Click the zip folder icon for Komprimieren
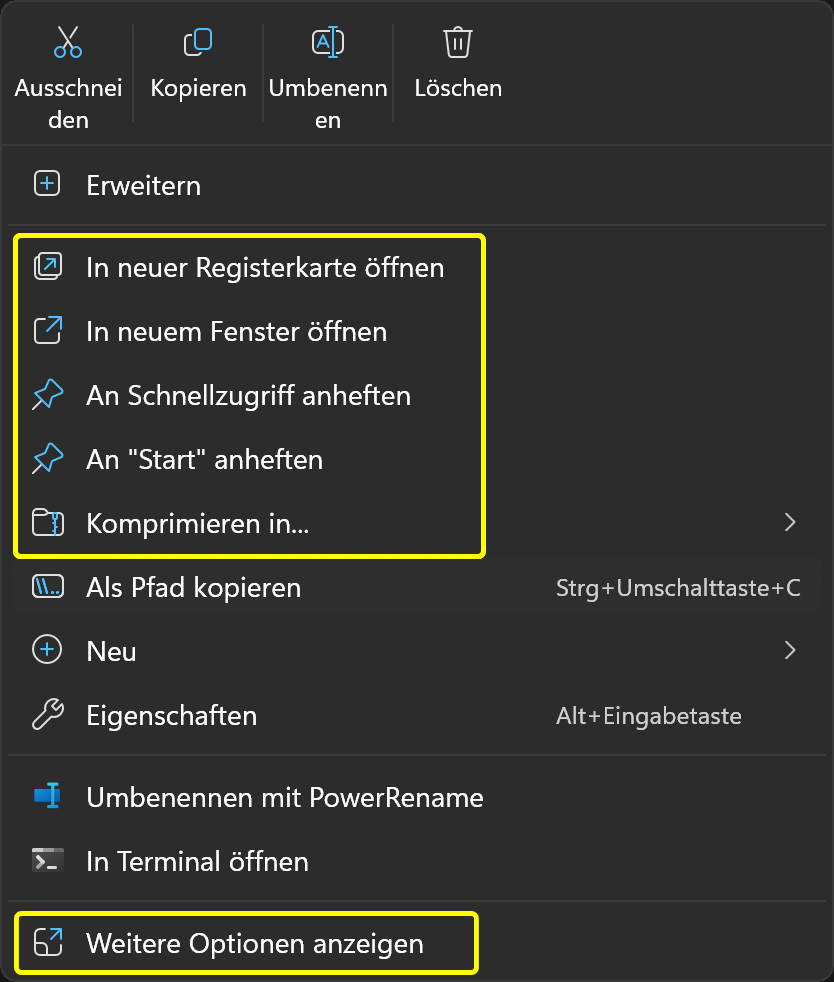The width and height of the screenshot is (834, 982). [x=47, y=523]
